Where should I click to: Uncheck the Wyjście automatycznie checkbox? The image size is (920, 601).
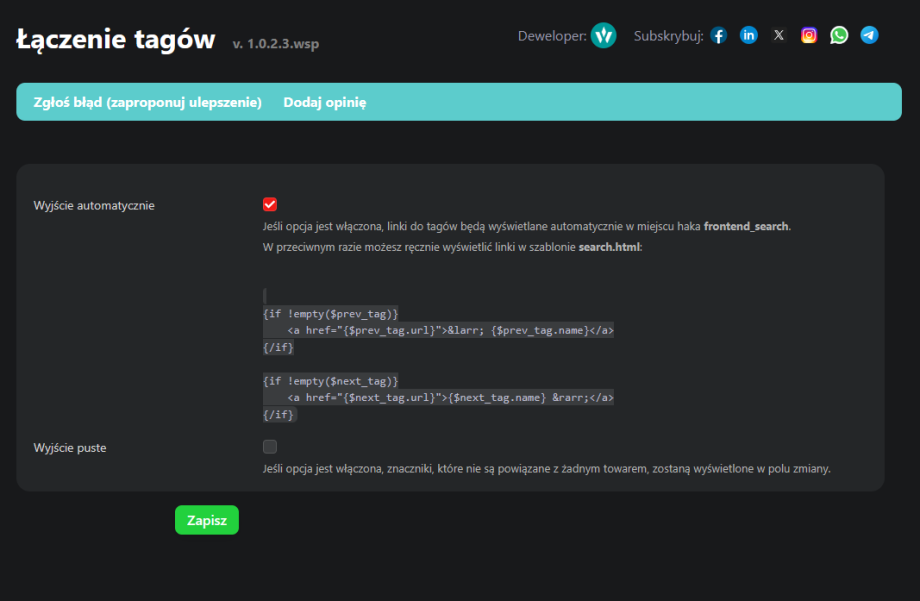(x=270, y=205)
